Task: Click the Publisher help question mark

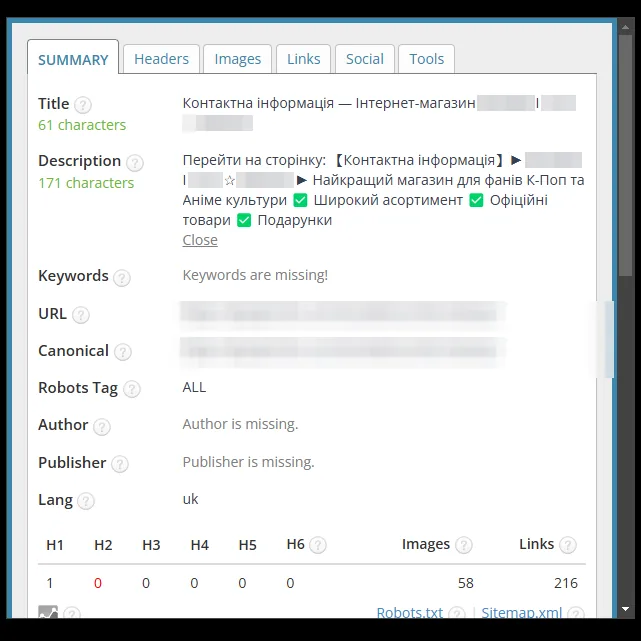Action: [x=120, y=464]
